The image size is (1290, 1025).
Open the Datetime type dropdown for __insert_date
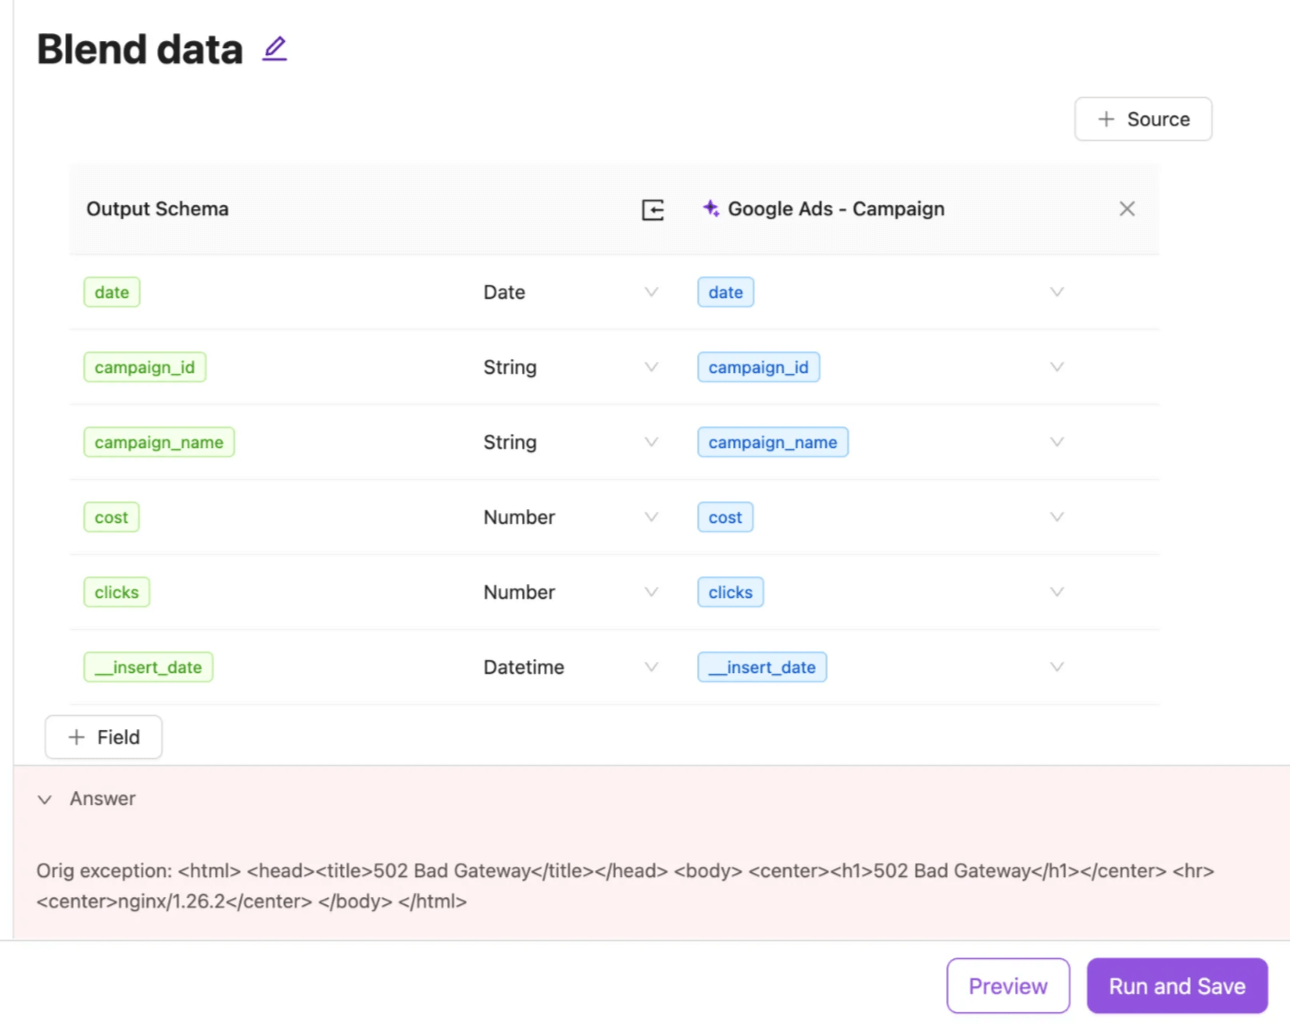[651, 667]
